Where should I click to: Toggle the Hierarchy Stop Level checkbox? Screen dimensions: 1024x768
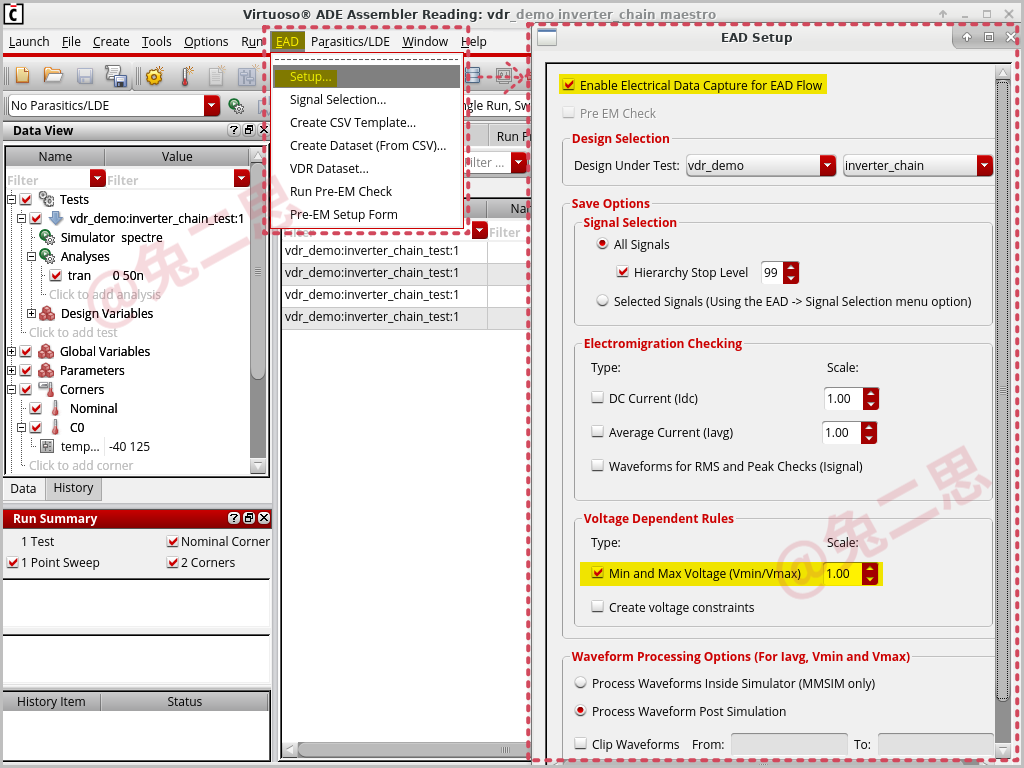622,272
